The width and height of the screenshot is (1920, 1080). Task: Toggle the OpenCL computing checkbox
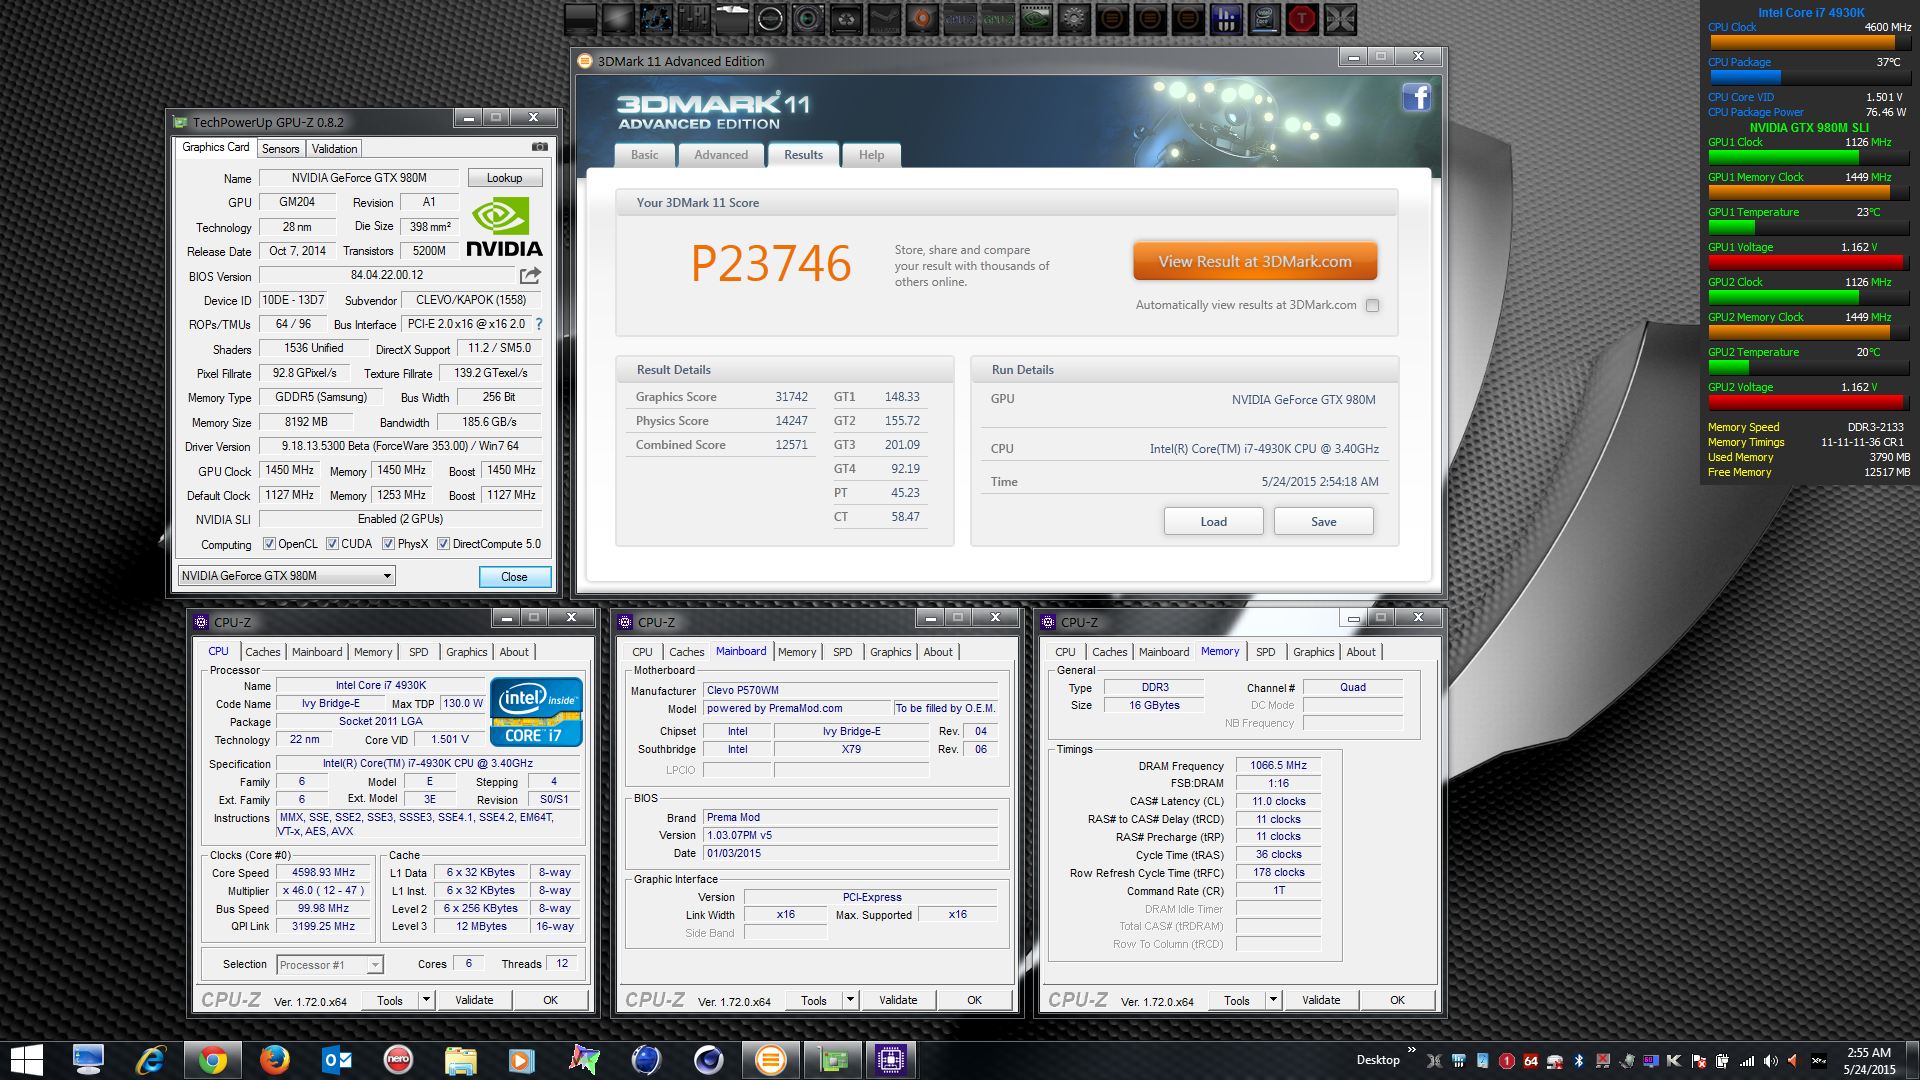269,544
